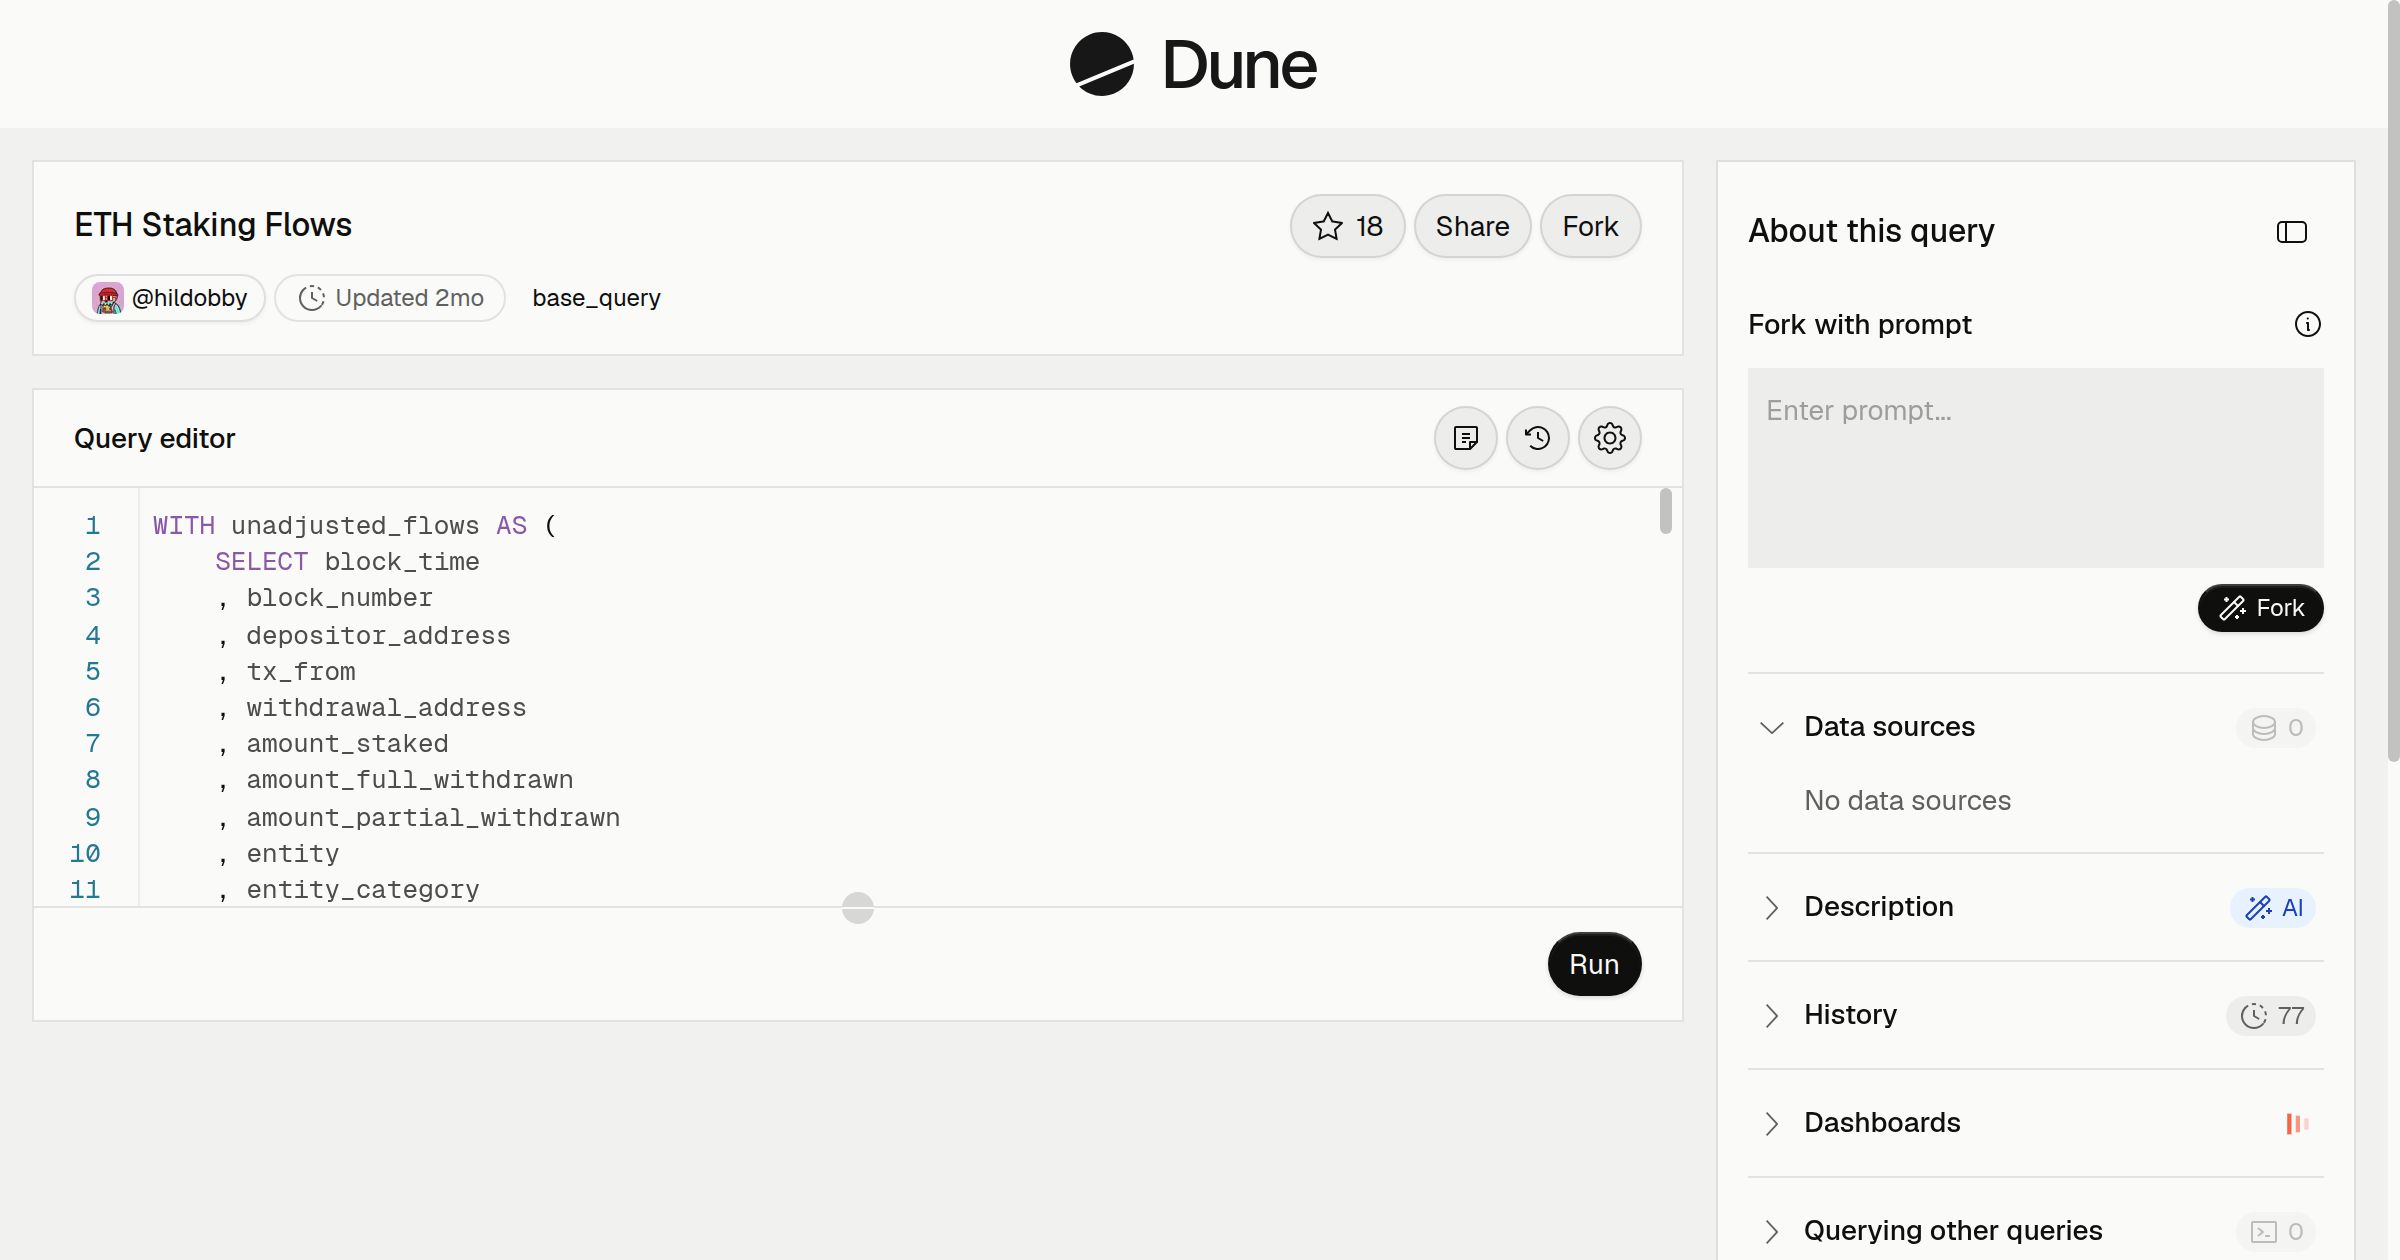
Task: Click the No data sources text
Action: point(1907,801)
